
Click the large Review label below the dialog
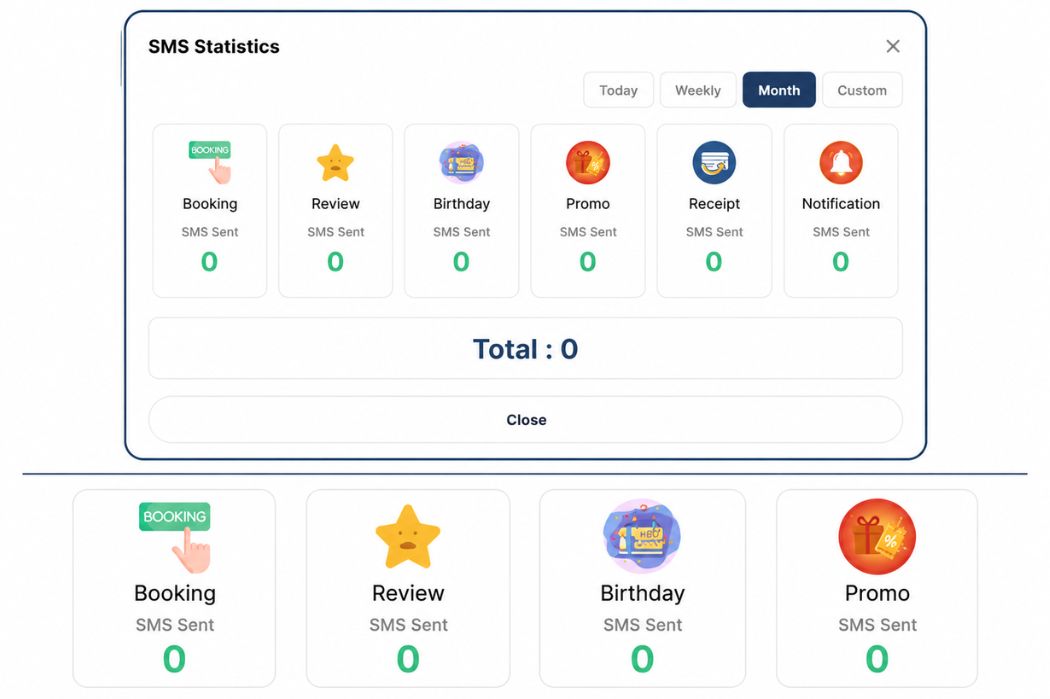(408, 593)
